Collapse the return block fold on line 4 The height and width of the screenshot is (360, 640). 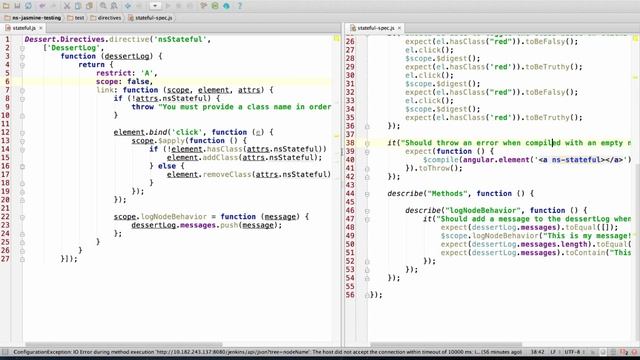[22, 65]
